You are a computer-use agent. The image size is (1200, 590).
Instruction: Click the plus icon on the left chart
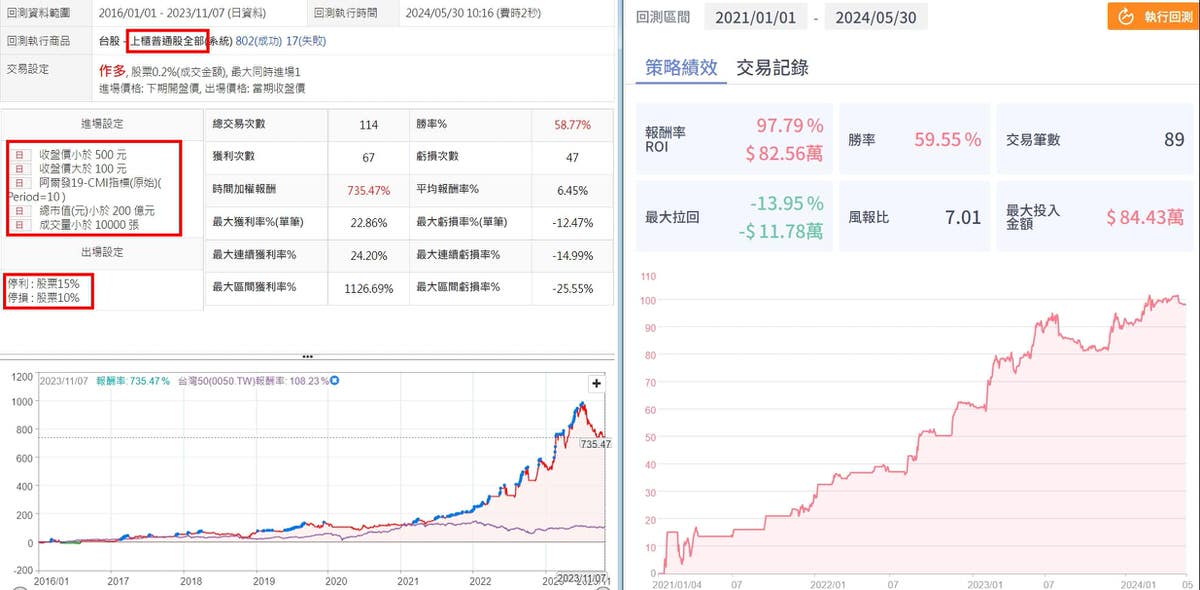(597, 383)
